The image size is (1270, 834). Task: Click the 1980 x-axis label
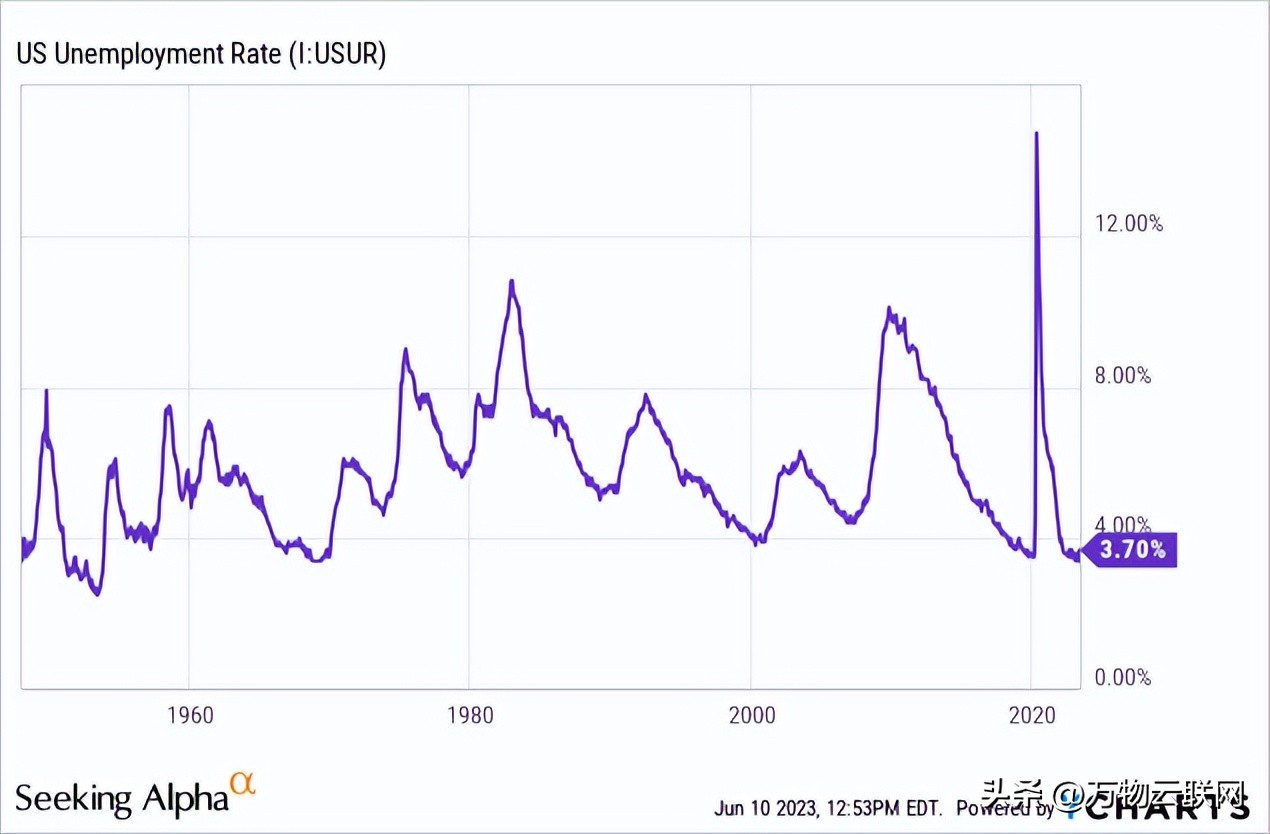click(x=471, y=715)
